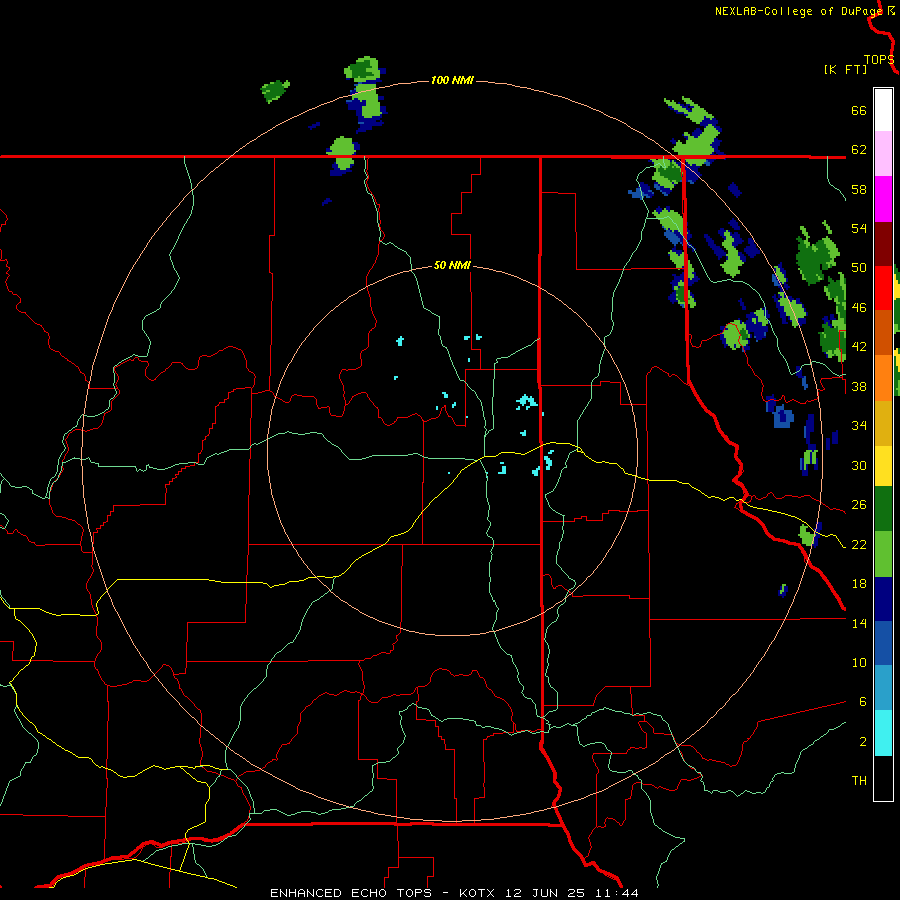Screen dimensions: 900x900
Task: Select the '6' legend value
Action: pyautogui.click(x=863, y=702)
